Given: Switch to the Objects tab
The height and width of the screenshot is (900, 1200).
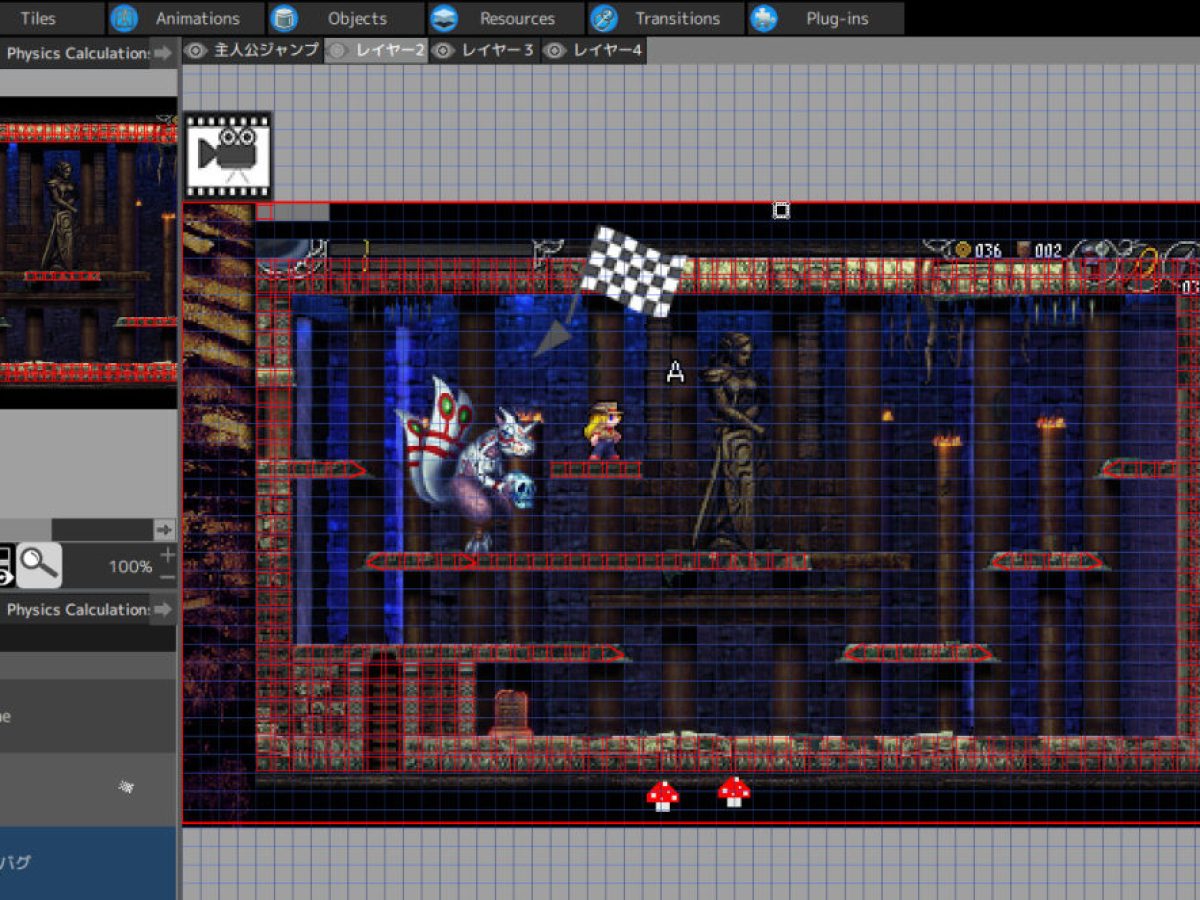Looking at the screenshot, I should pos(346,18).
